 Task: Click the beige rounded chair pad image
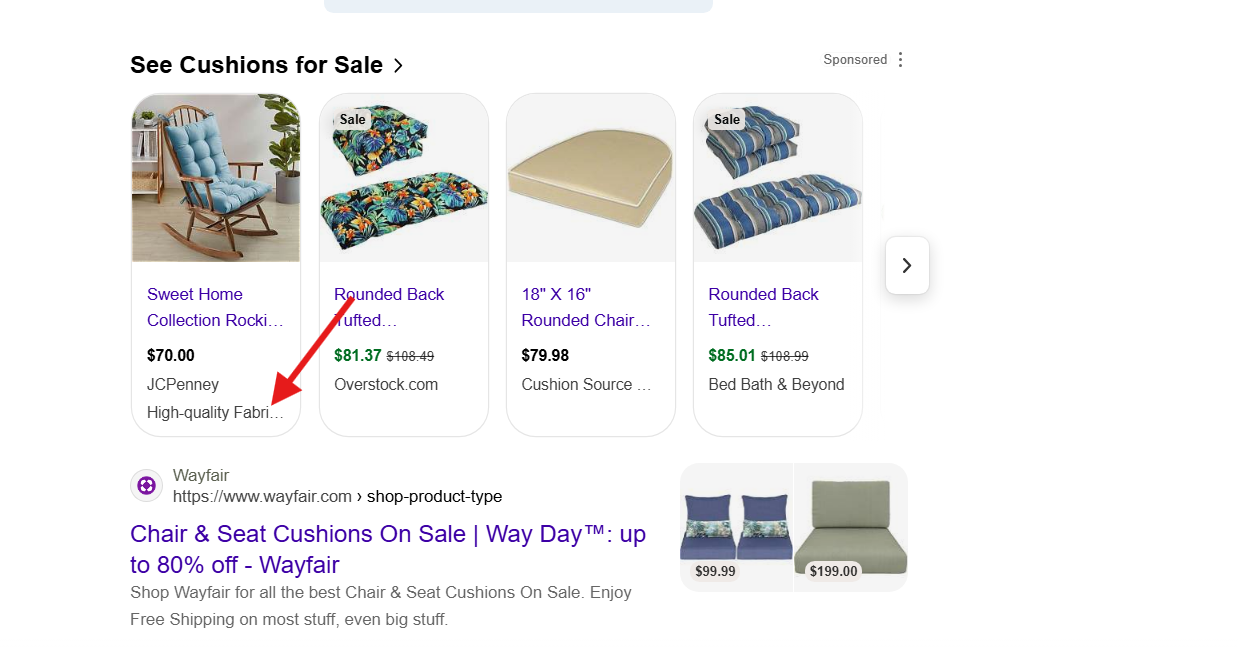(591, 178)
